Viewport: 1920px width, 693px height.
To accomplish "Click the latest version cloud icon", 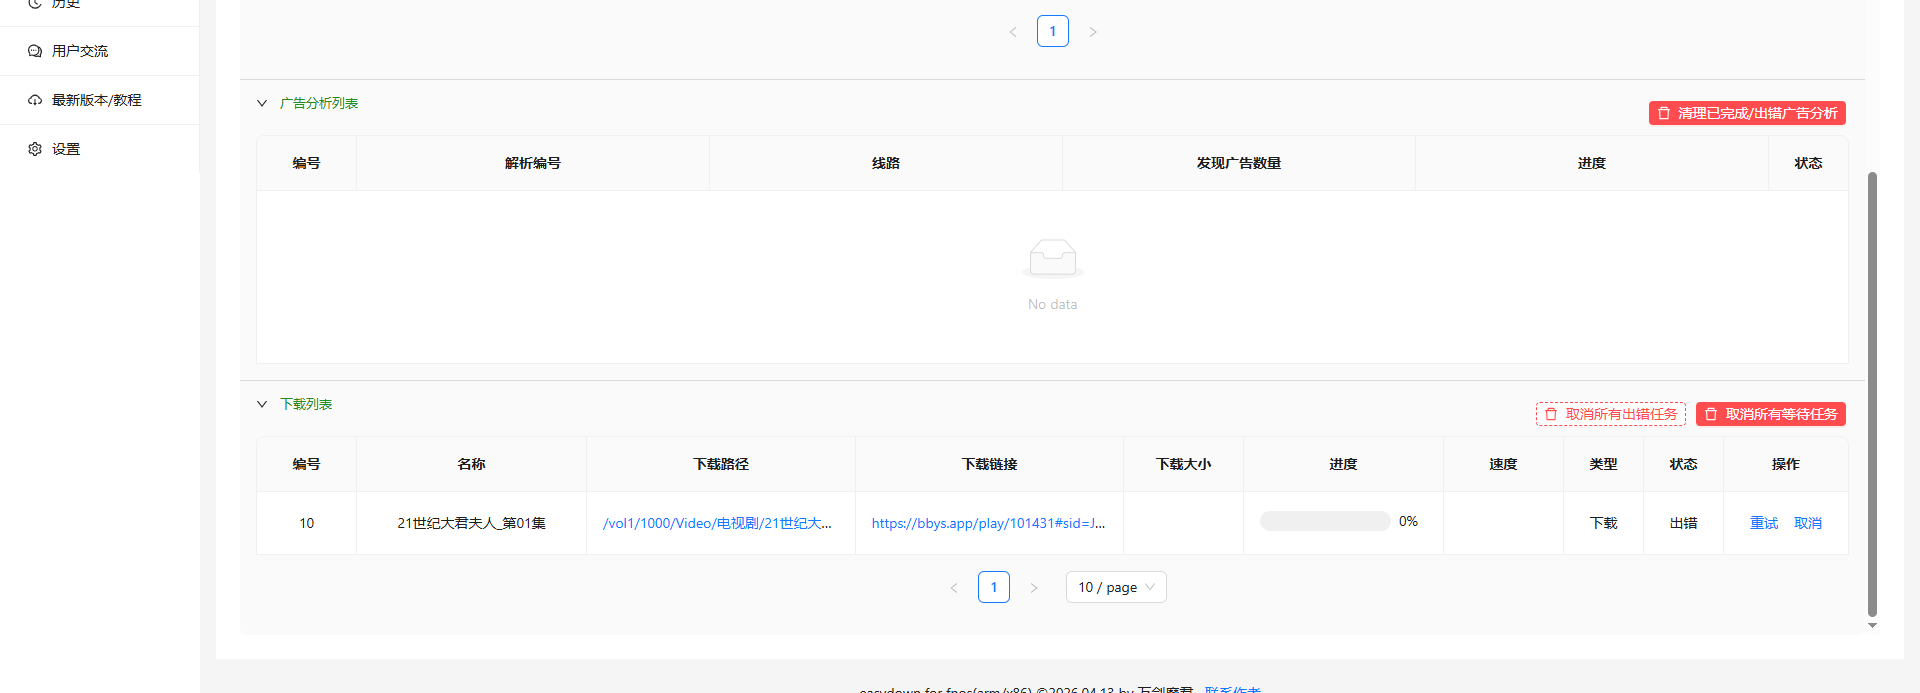I will (35, 100).
